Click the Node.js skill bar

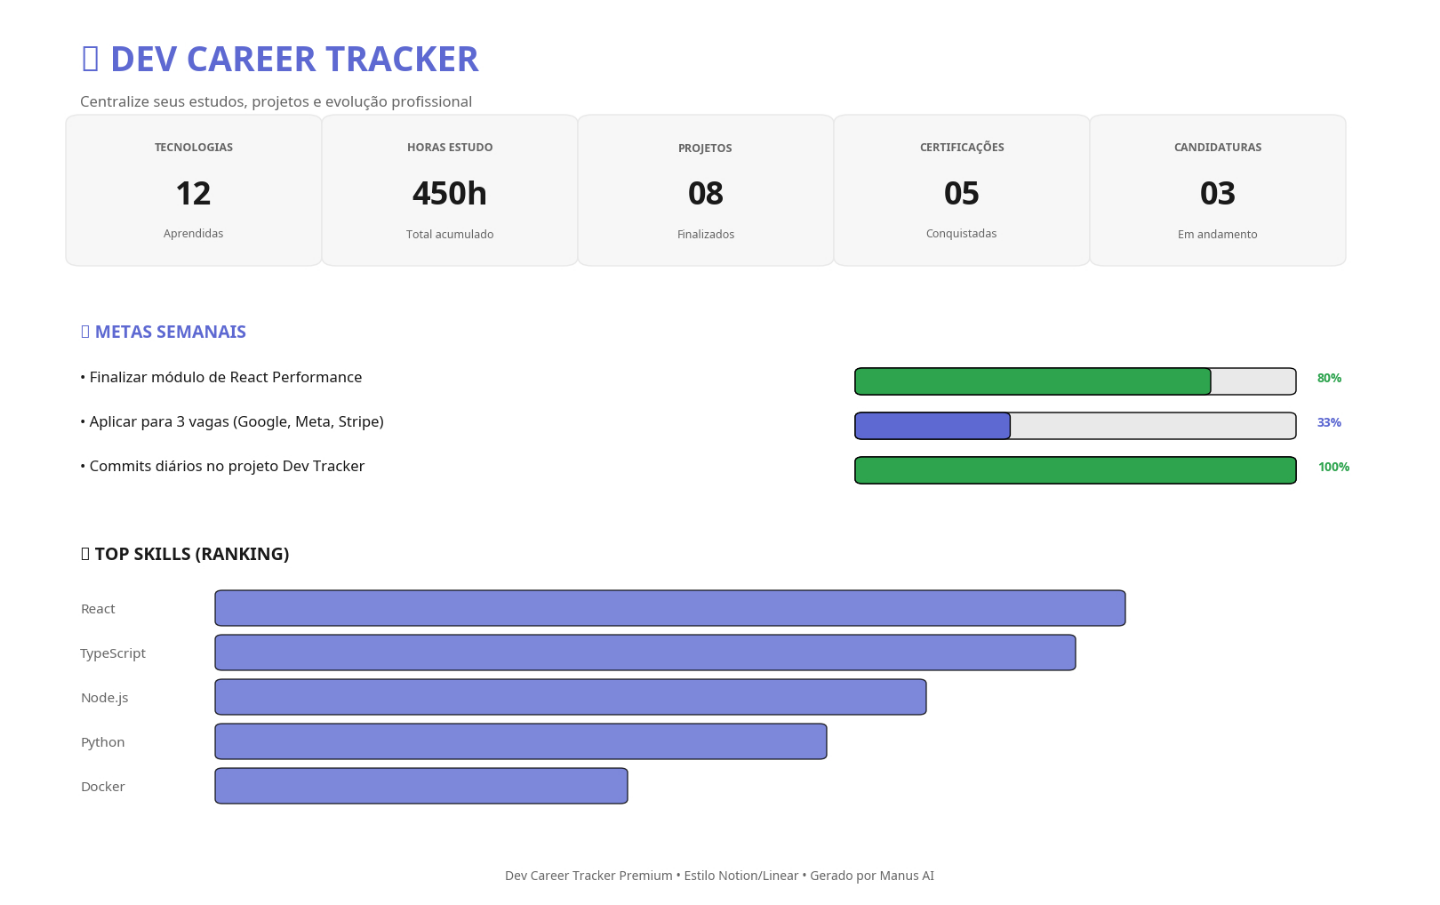tap(571, 697)
